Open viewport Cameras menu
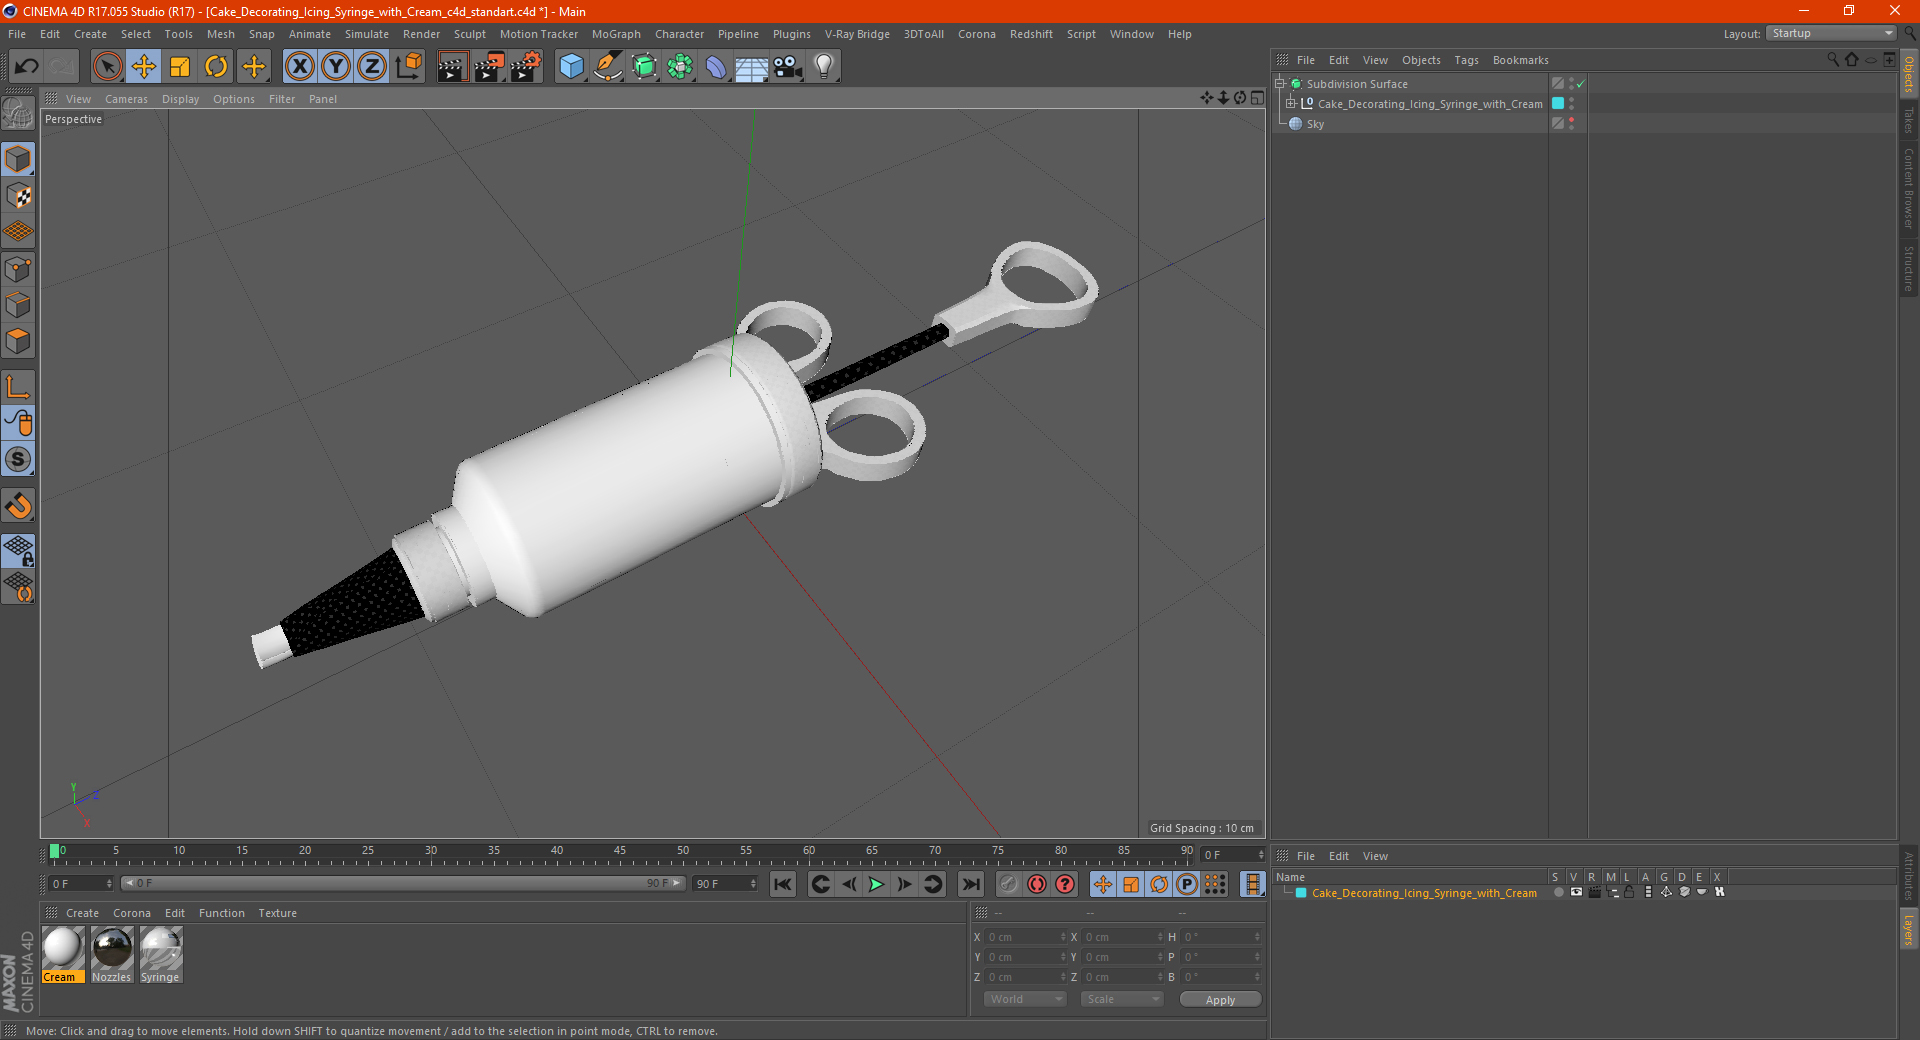Viewport: 1920px width, 1040px height. pos(126,99)
